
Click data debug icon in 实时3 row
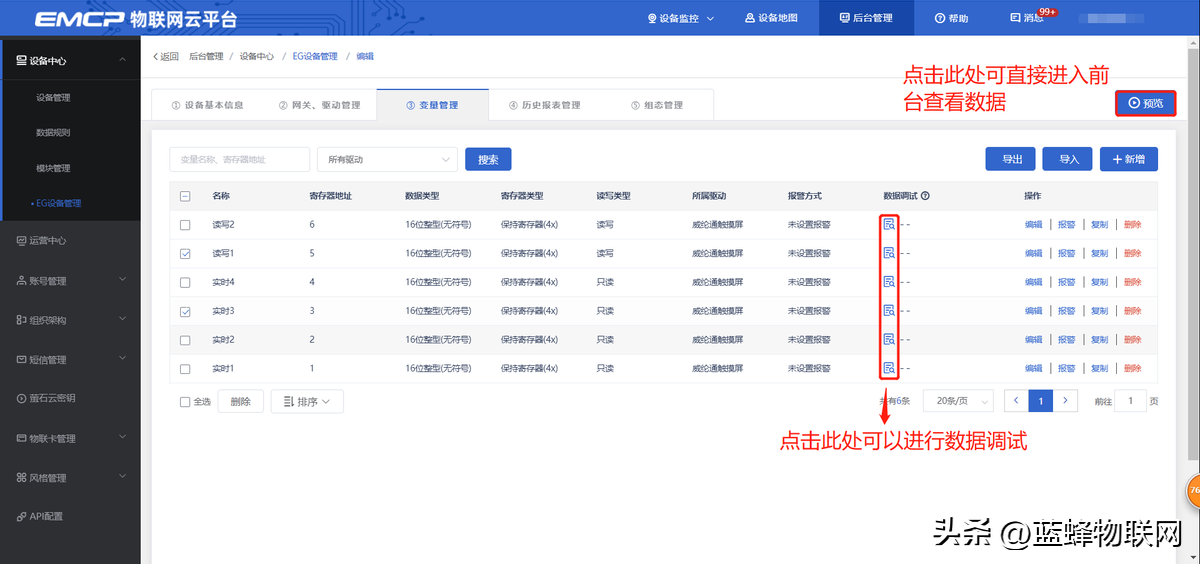click(888, 311)
